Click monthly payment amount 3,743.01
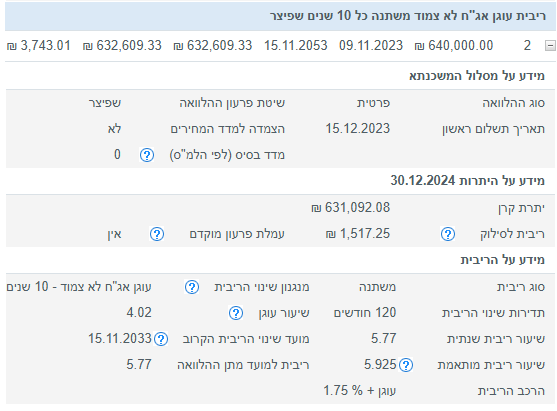 click(x=39, y=45)
